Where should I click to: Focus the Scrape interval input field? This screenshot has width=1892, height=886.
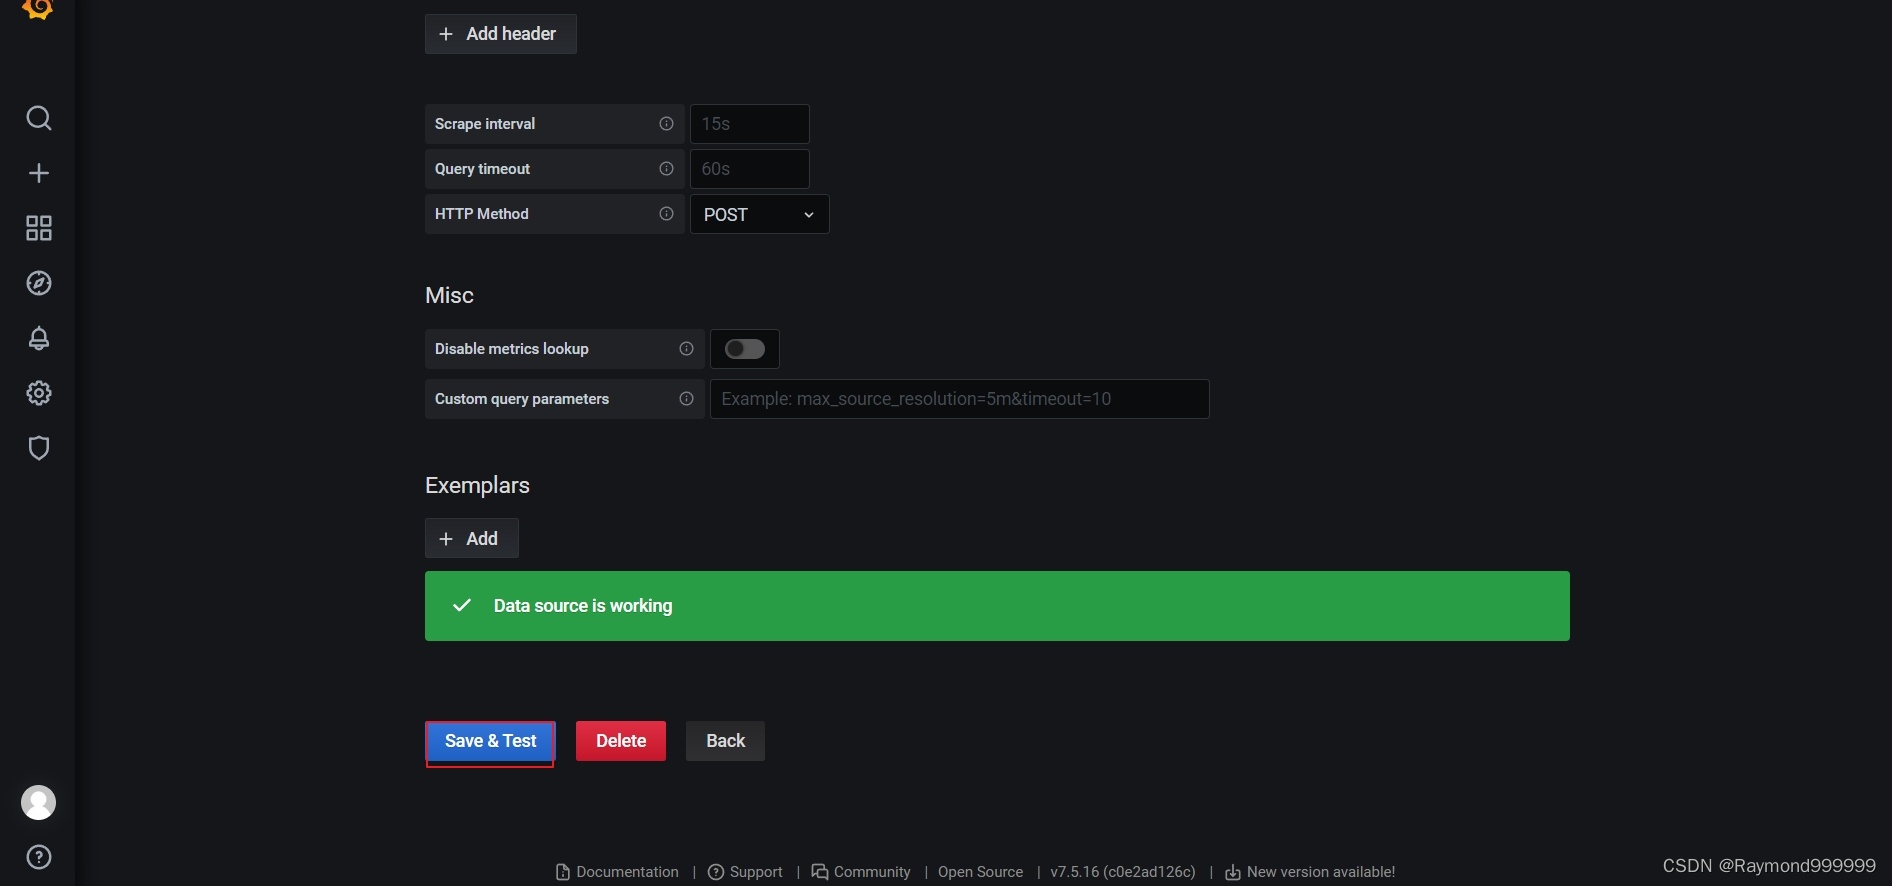pyautogui.click(x=750, y=124)
